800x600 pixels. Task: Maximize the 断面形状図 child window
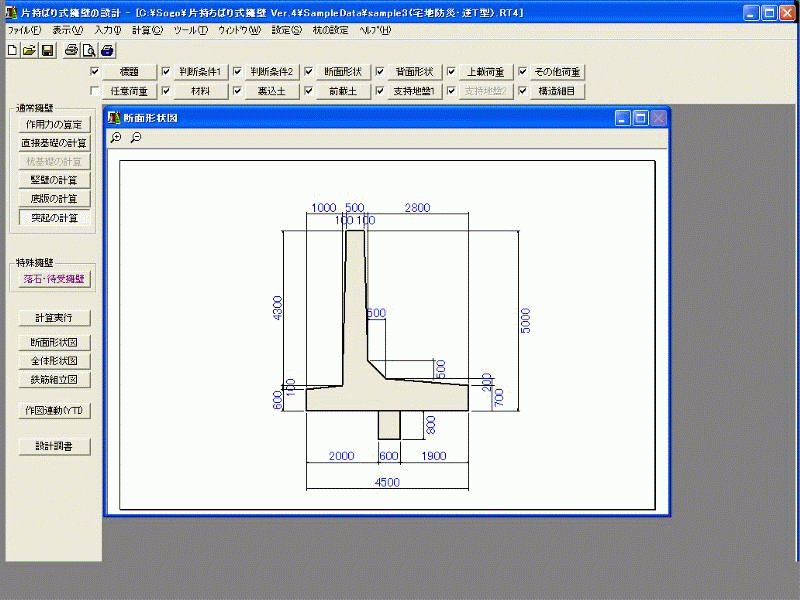640,118
